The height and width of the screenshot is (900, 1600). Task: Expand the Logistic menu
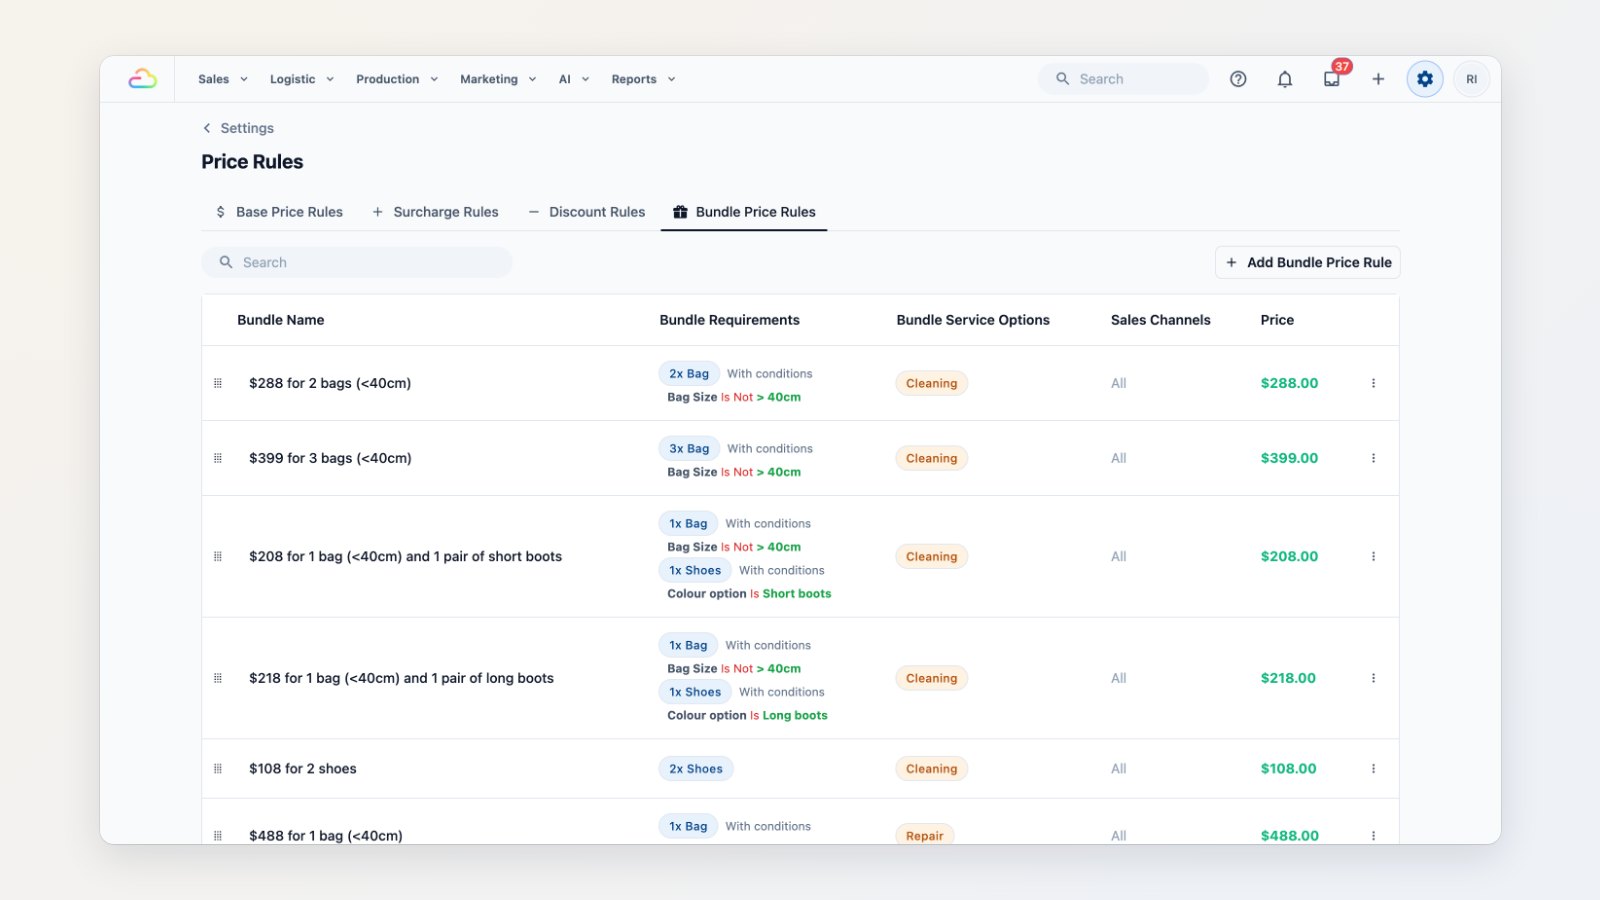point(301,79)
